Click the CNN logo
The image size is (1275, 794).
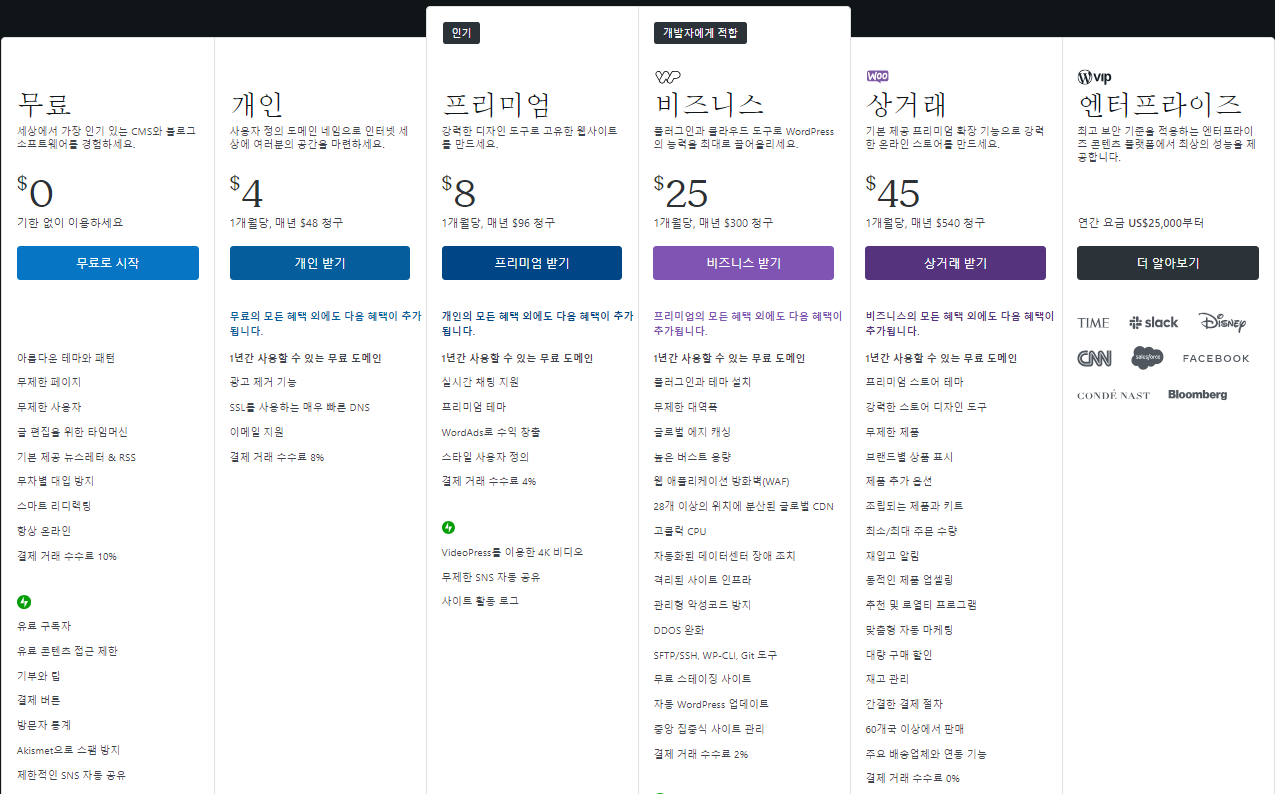tap(1093, 357)
